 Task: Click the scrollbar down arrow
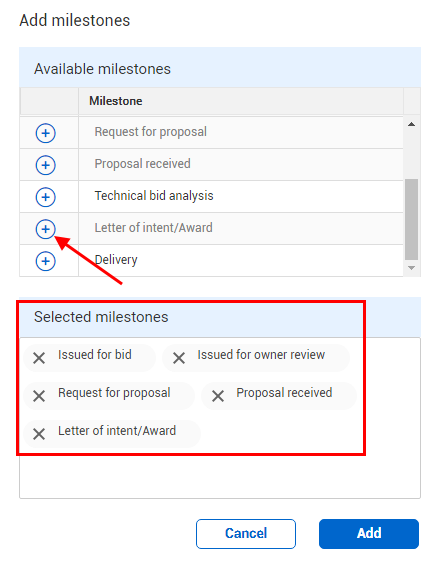point(411,268)
